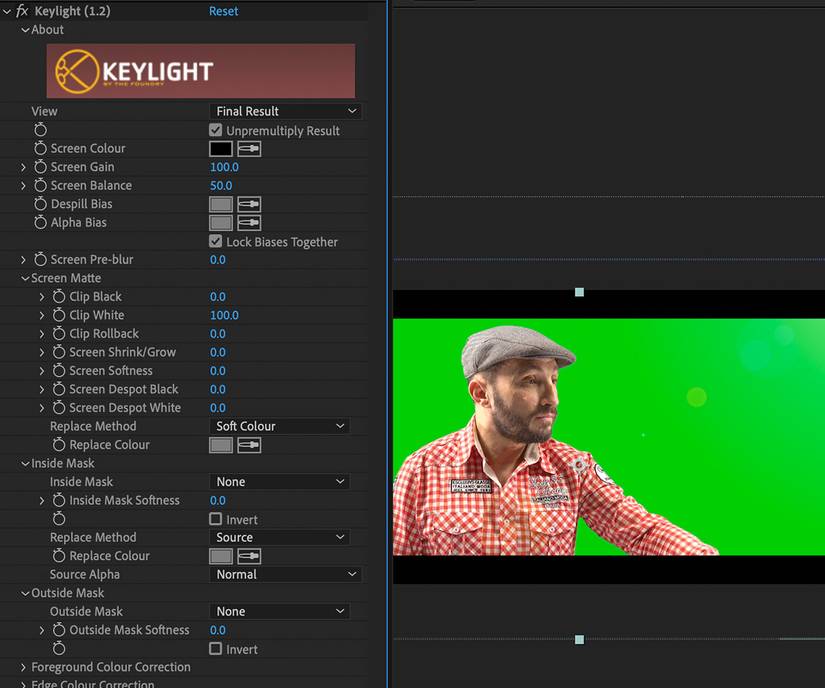
Task: Toggle the Clip Black stopwatch icon
Action: (59, 297)
